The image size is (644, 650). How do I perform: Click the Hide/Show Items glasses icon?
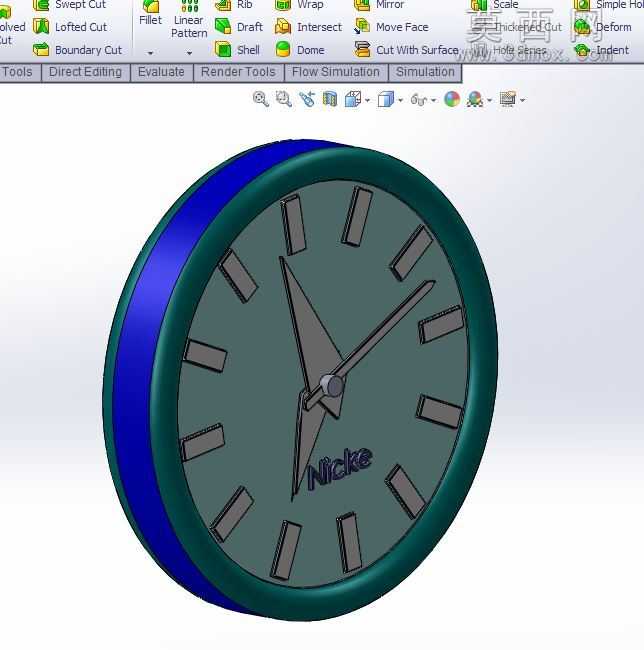coord(419,99)
